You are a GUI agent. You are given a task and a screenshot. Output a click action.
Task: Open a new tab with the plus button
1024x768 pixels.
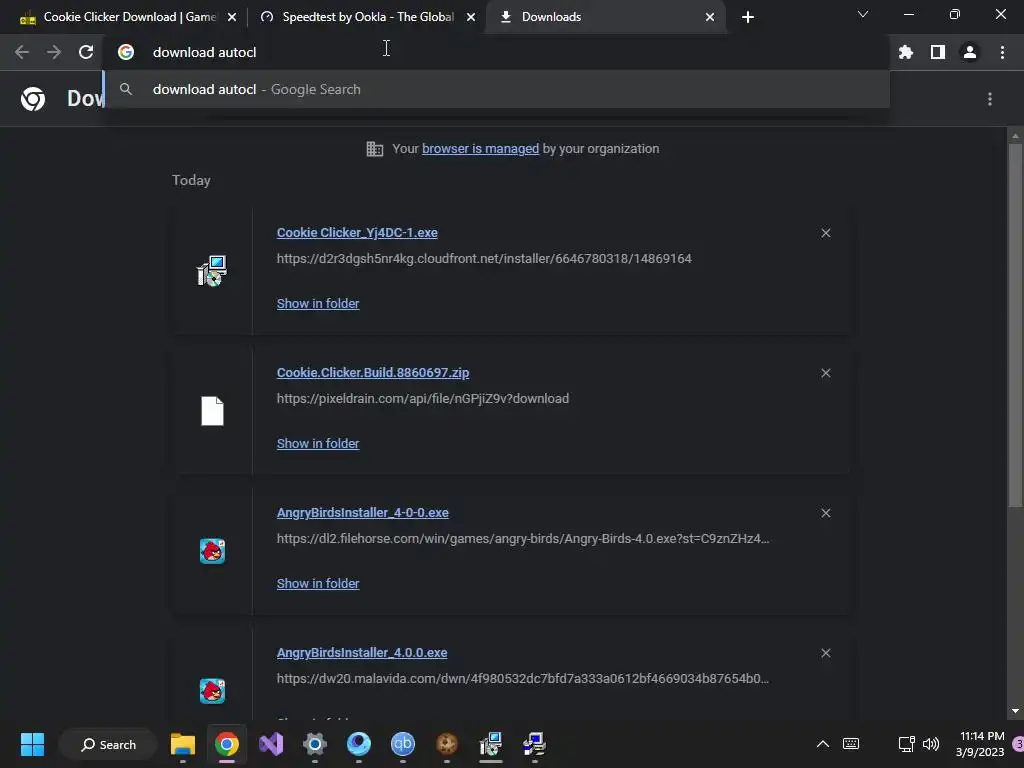tap(748, 17)
